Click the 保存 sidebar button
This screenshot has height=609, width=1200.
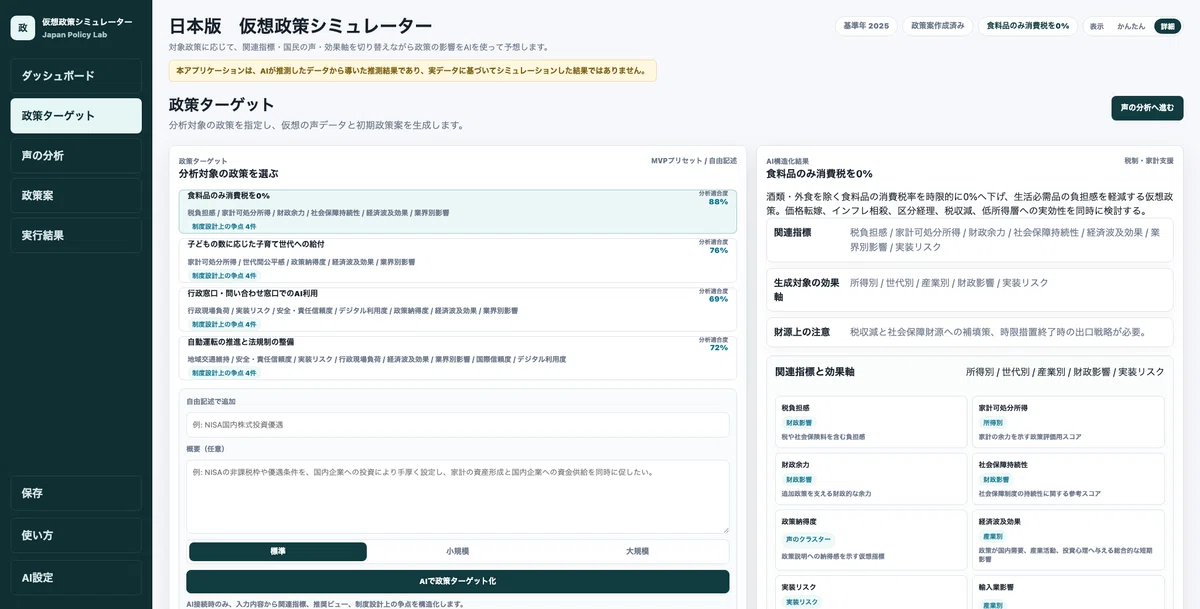76,493
